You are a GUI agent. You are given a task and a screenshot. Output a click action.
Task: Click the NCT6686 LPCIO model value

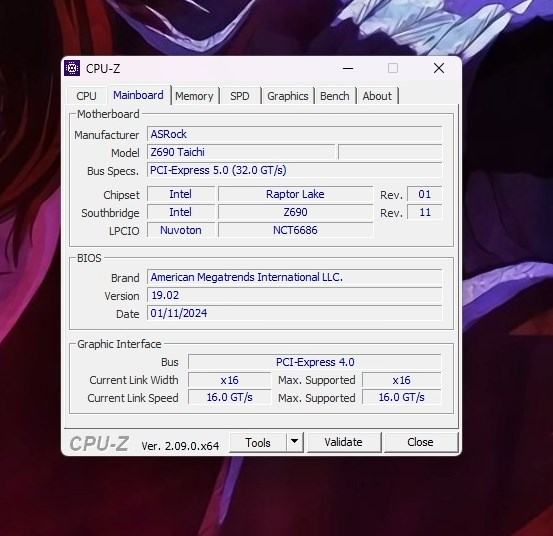click(x=296, y=230)
